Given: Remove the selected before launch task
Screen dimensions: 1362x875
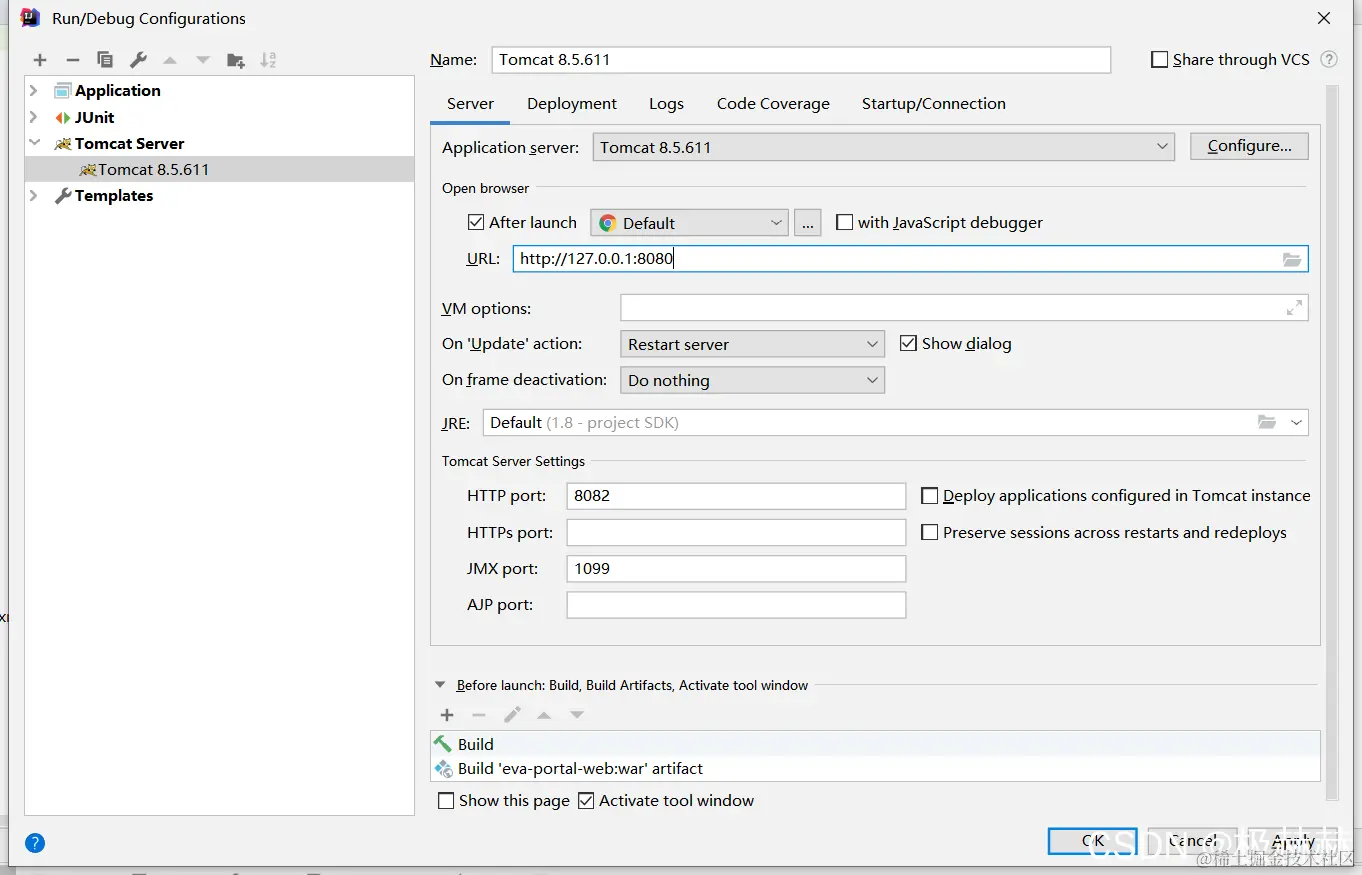Looking at the screenshot, I should point(479,715).
